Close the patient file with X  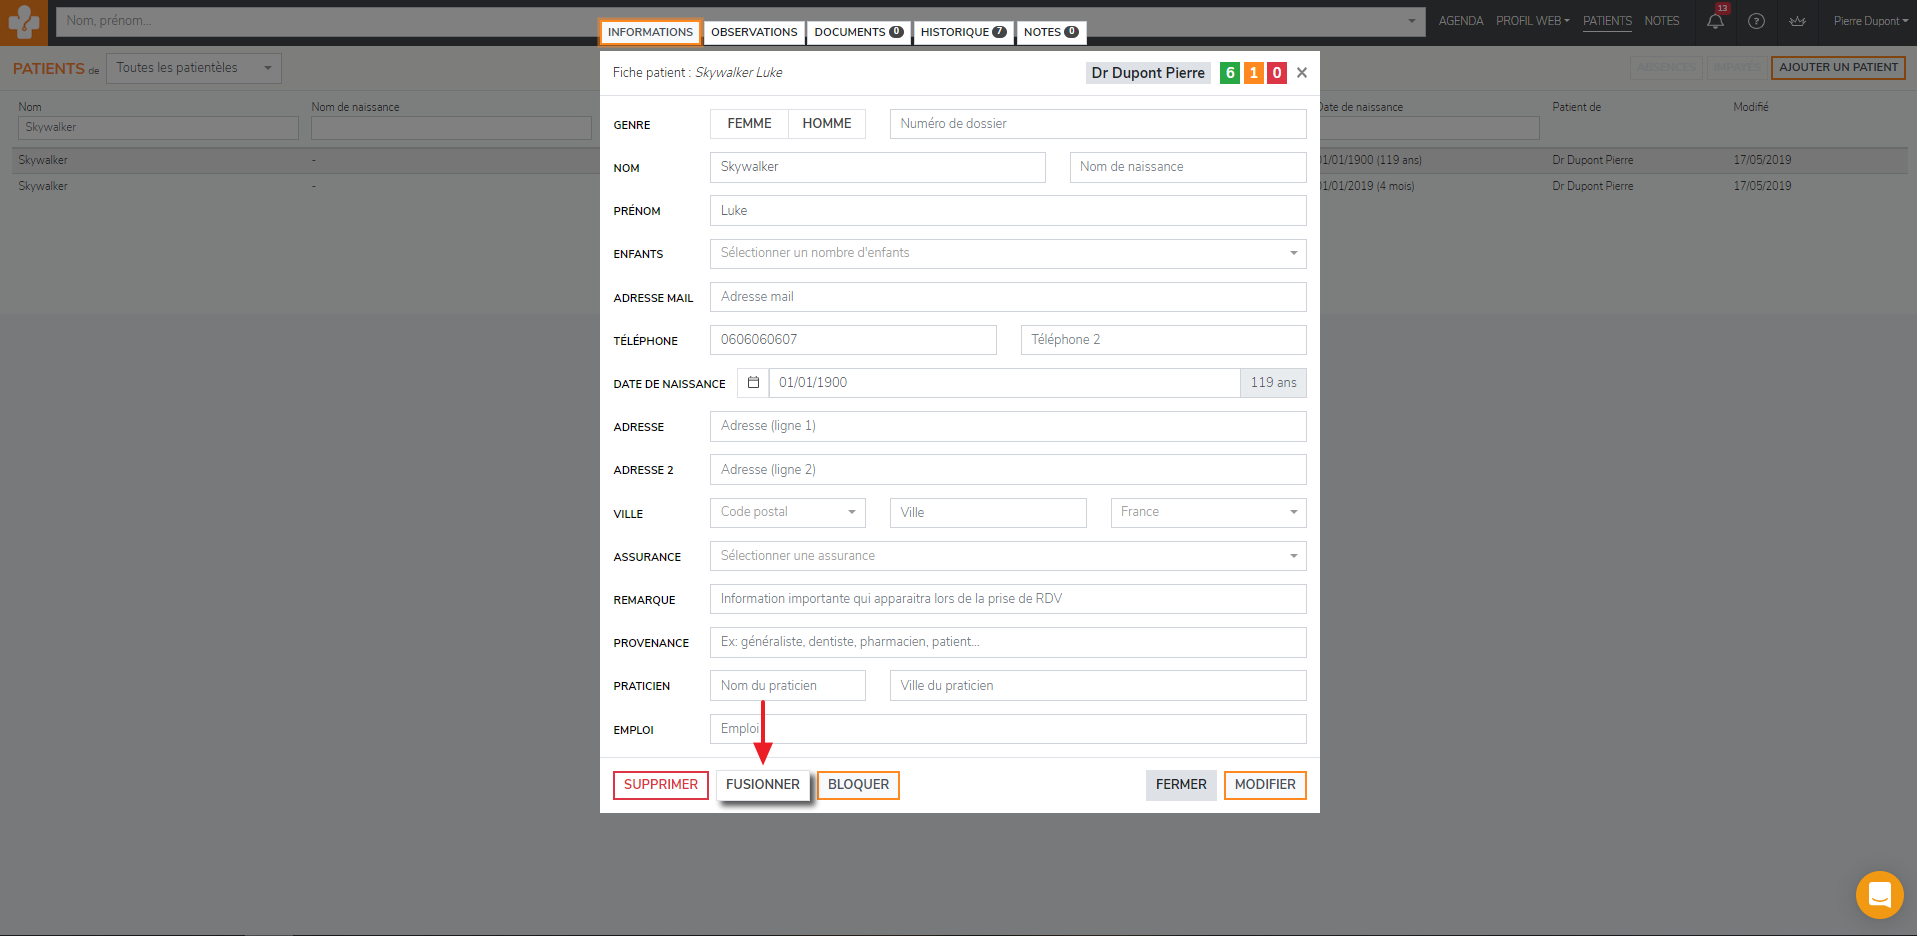click(x=1301, y=73)
